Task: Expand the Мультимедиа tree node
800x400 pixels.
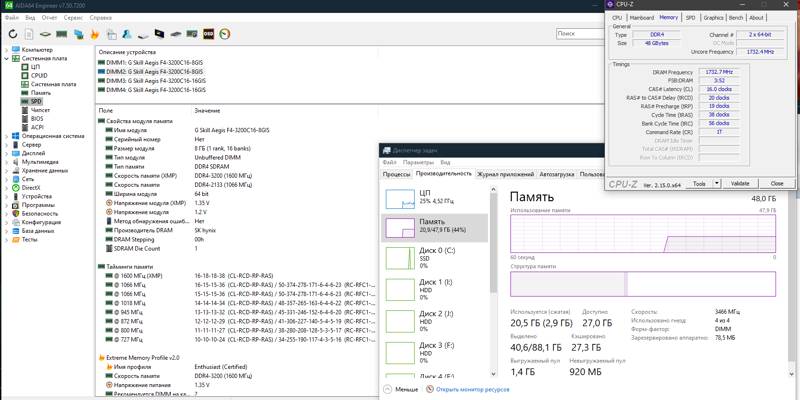Action: pos(7,162)
